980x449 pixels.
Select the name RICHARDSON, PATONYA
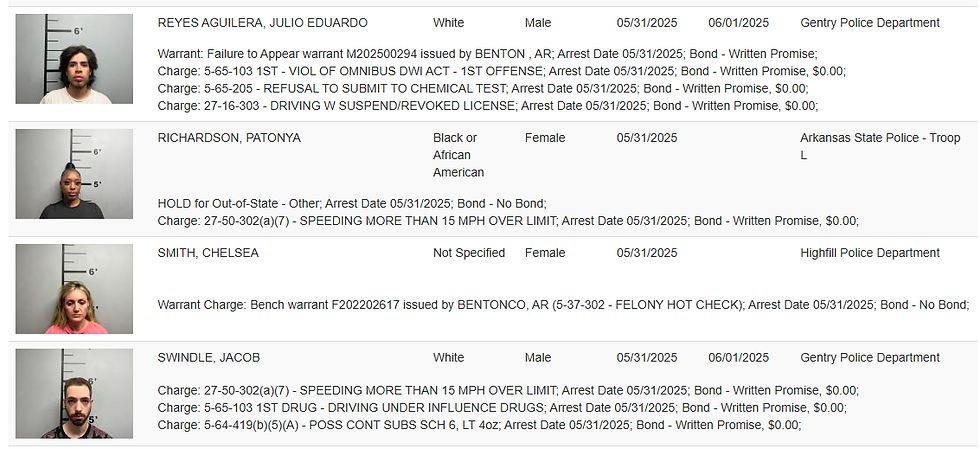229,138
